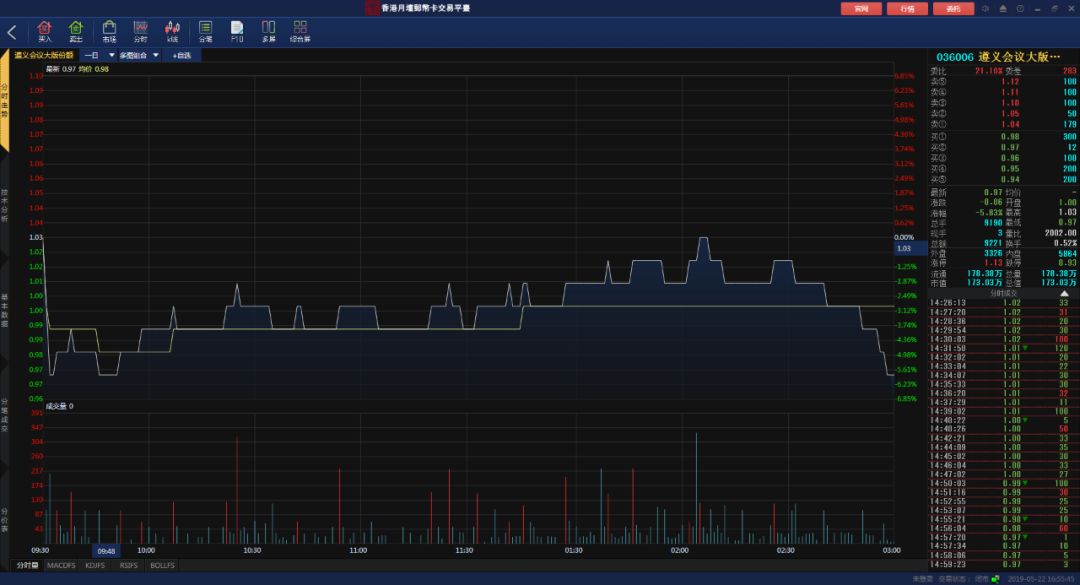Select the 分笔成交 left sidebar tab

pyautogui.click(x=4, y=415)
